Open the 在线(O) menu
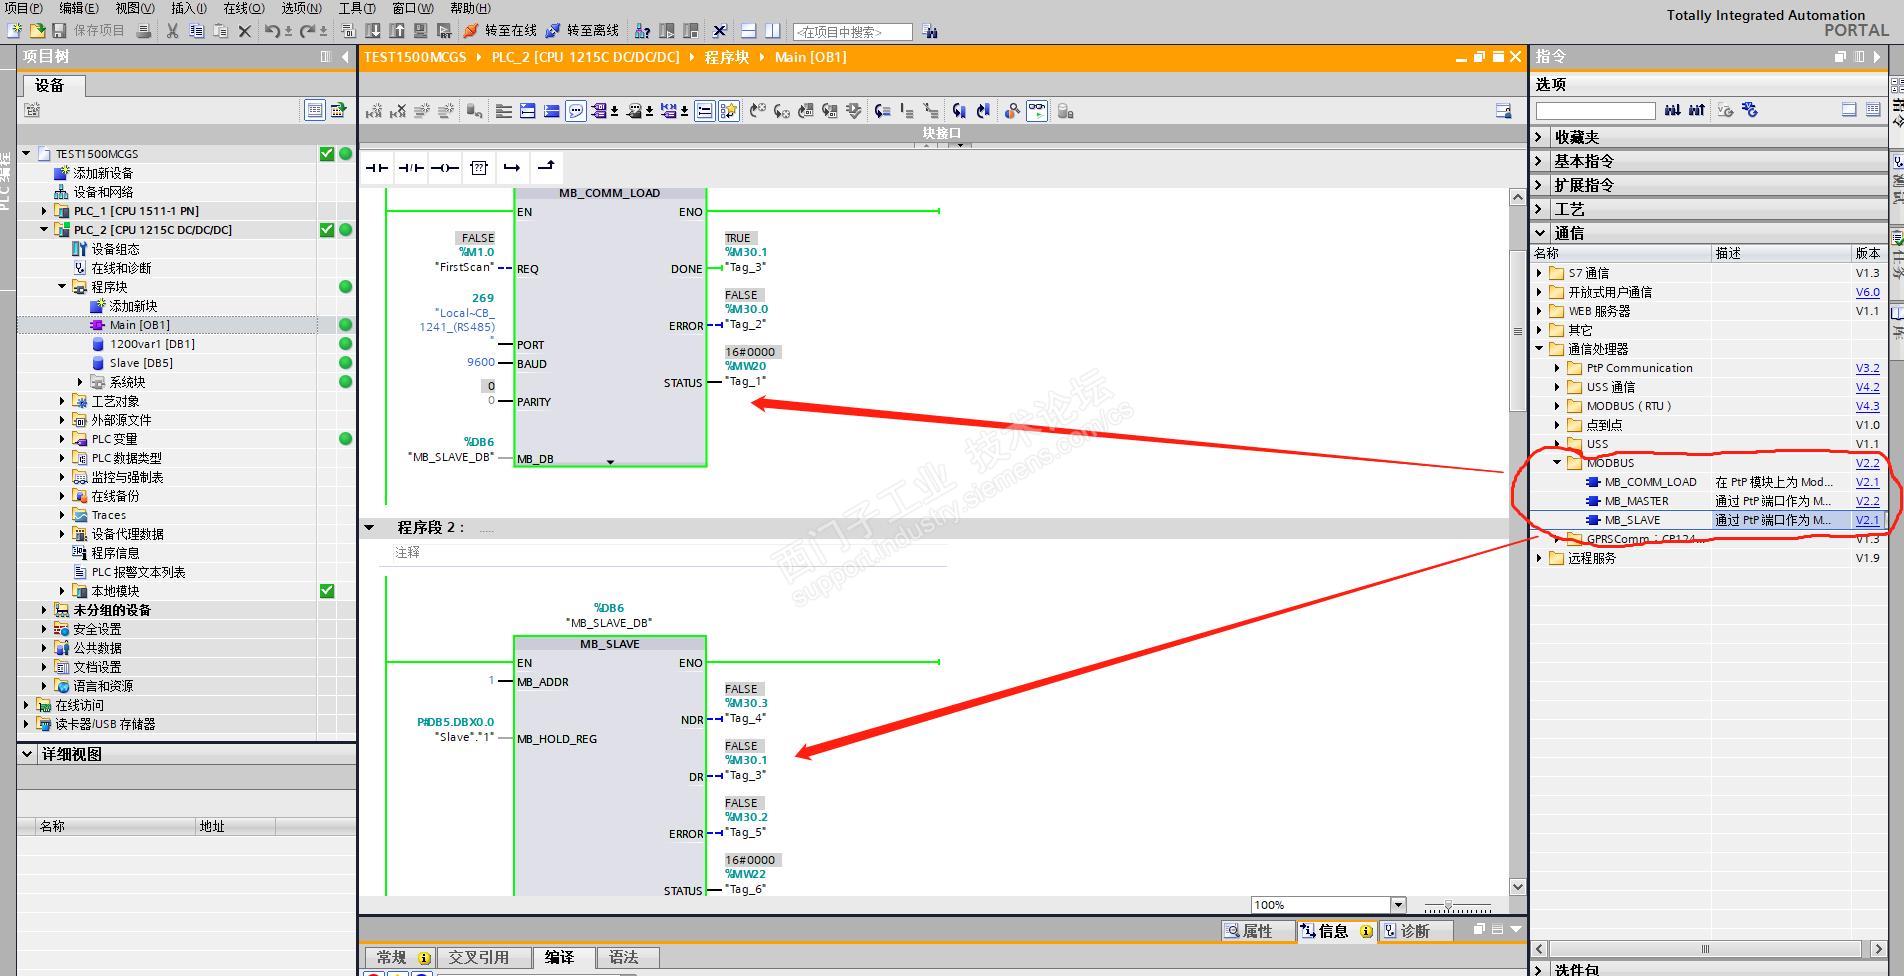 point(244,8)
